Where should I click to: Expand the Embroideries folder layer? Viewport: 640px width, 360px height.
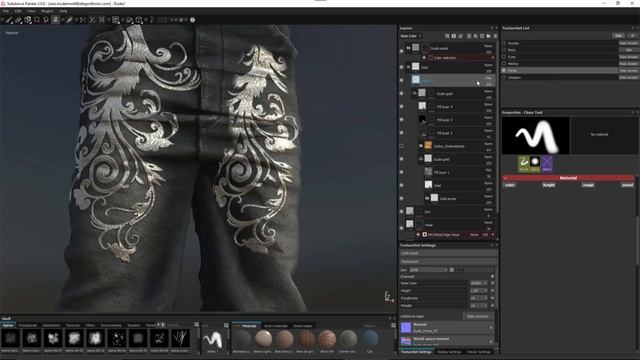tap(421, 146)
